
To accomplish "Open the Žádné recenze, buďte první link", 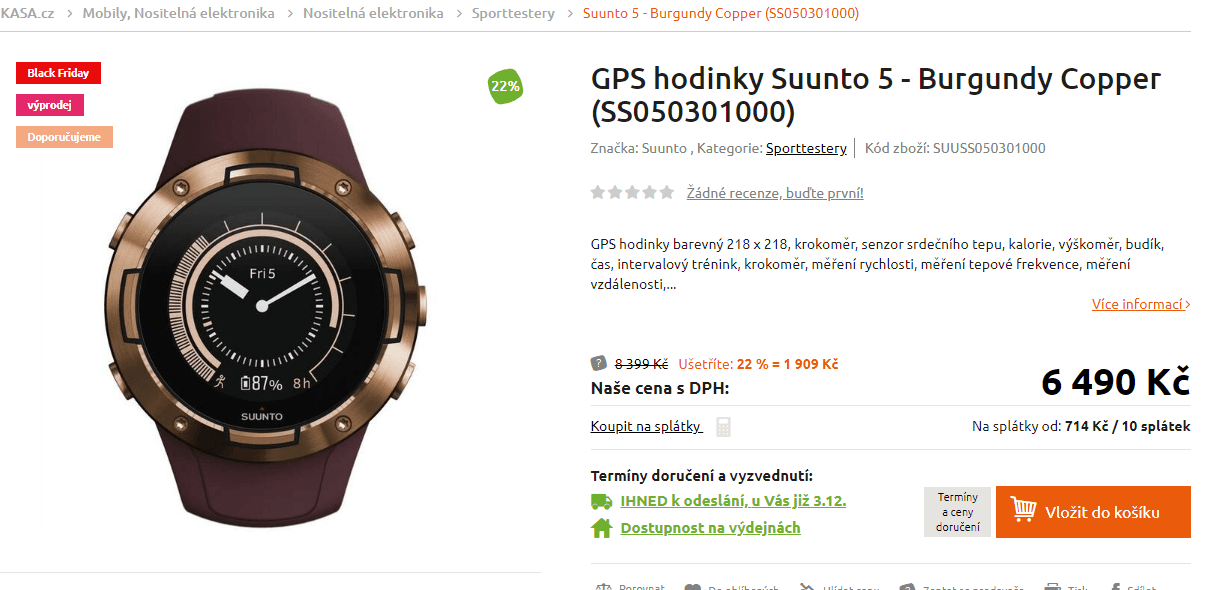I will click(x=775, y=193).
